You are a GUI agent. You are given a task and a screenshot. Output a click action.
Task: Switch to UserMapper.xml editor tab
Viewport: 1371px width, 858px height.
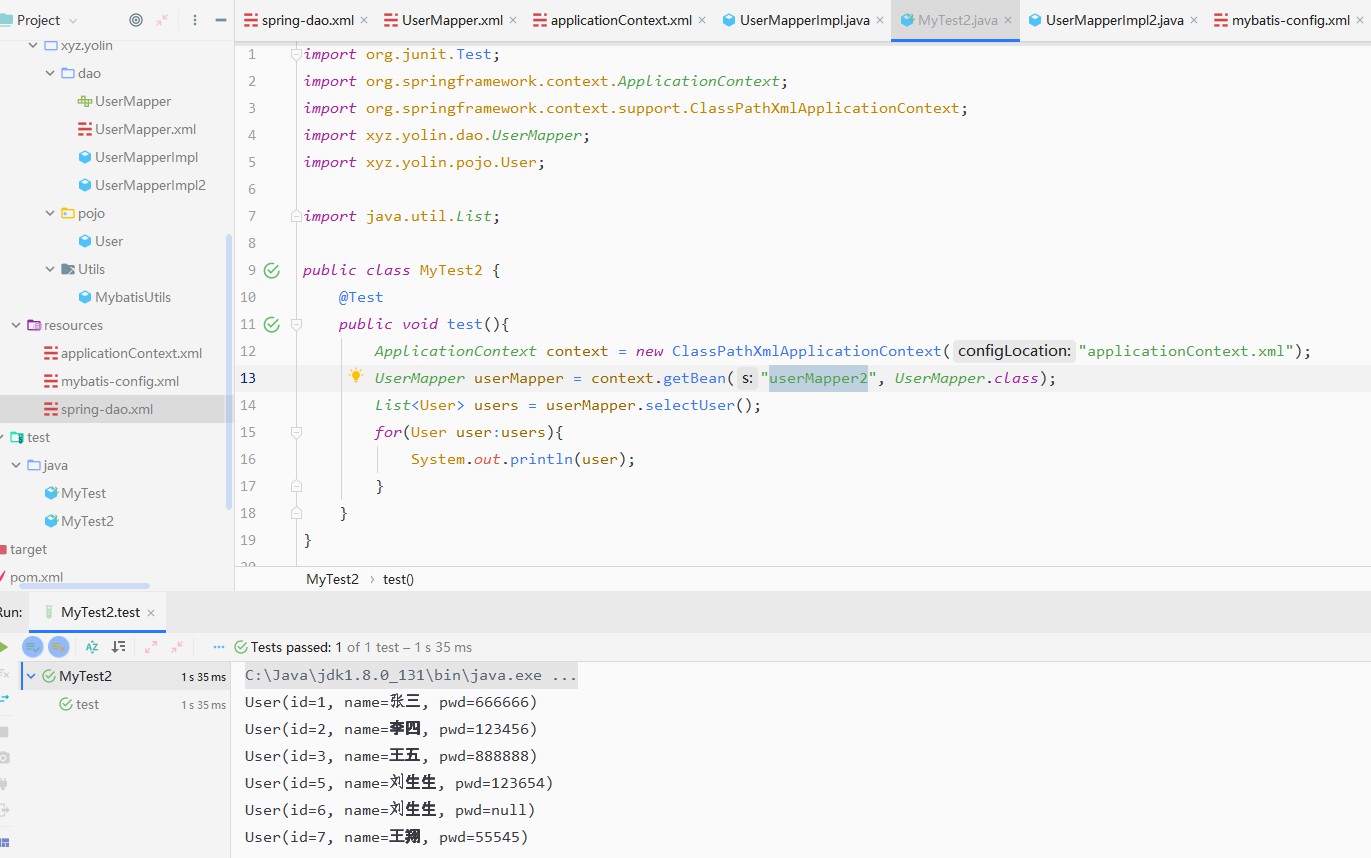click(452, 20)
